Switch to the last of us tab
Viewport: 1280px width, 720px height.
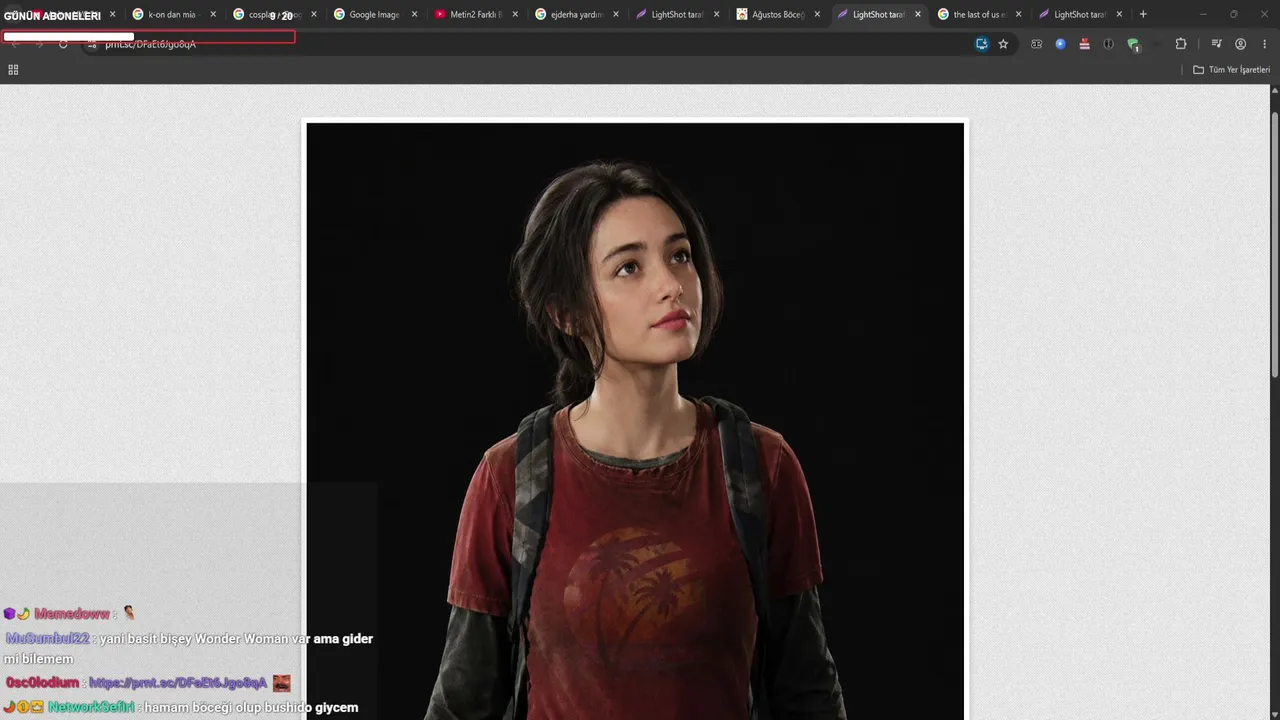tap(977, 15)
